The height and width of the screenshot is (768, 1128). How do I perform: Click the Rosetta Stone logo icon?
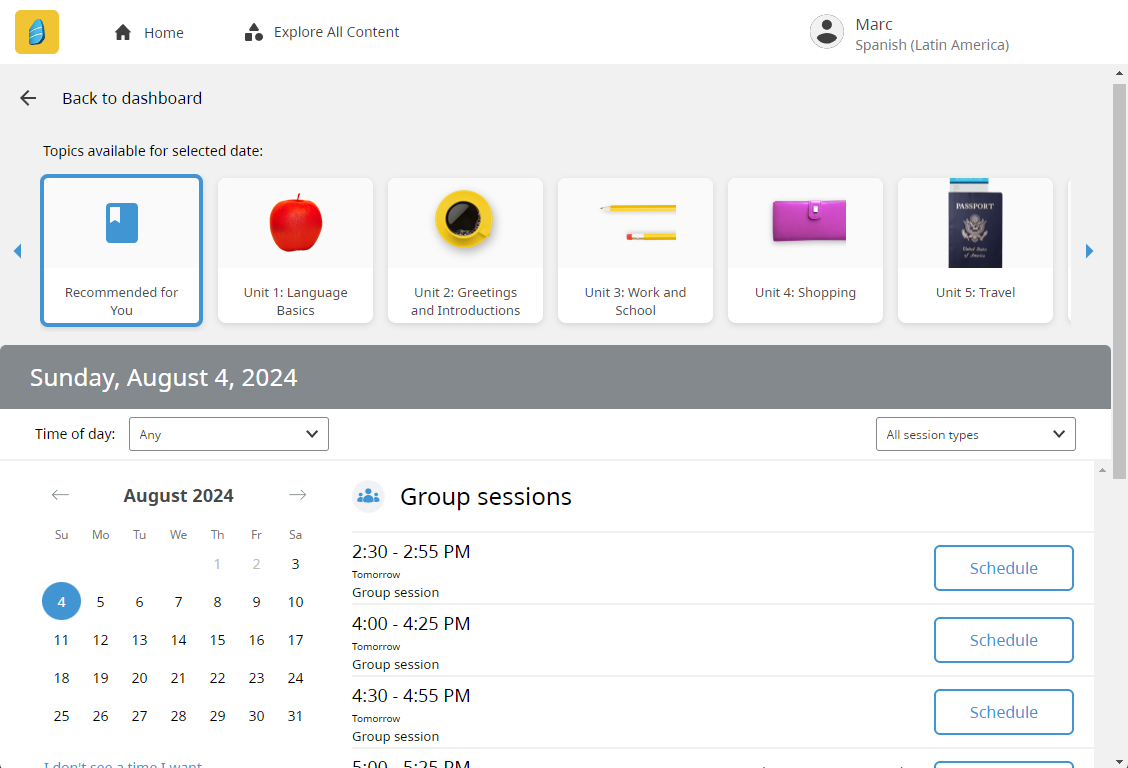pos(37,32)
